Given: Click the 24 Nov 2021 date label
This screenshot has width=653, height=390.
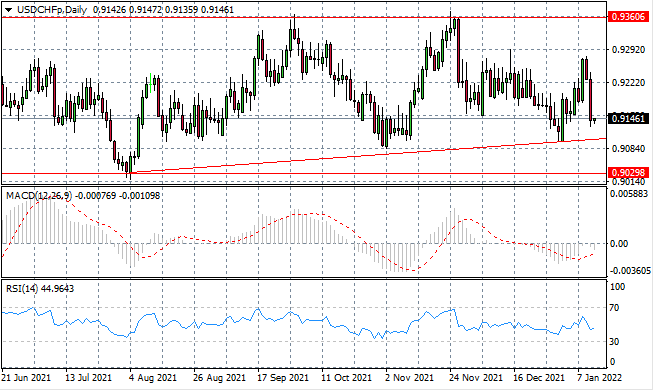Looking at the screenshot, I should 475,378.
